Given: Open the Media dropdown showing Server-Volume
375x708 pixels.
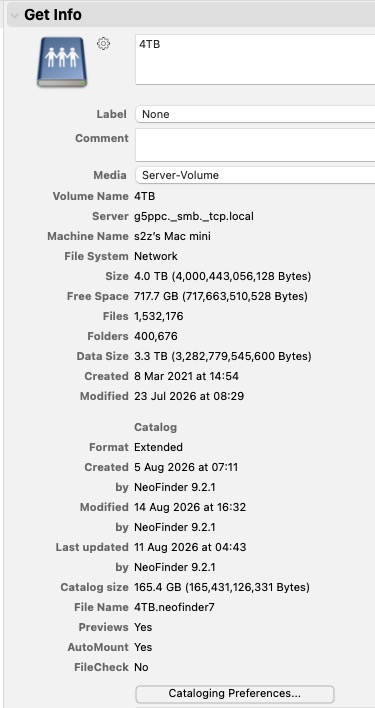Looking at the screenshot, I should [x=255, y=175].
